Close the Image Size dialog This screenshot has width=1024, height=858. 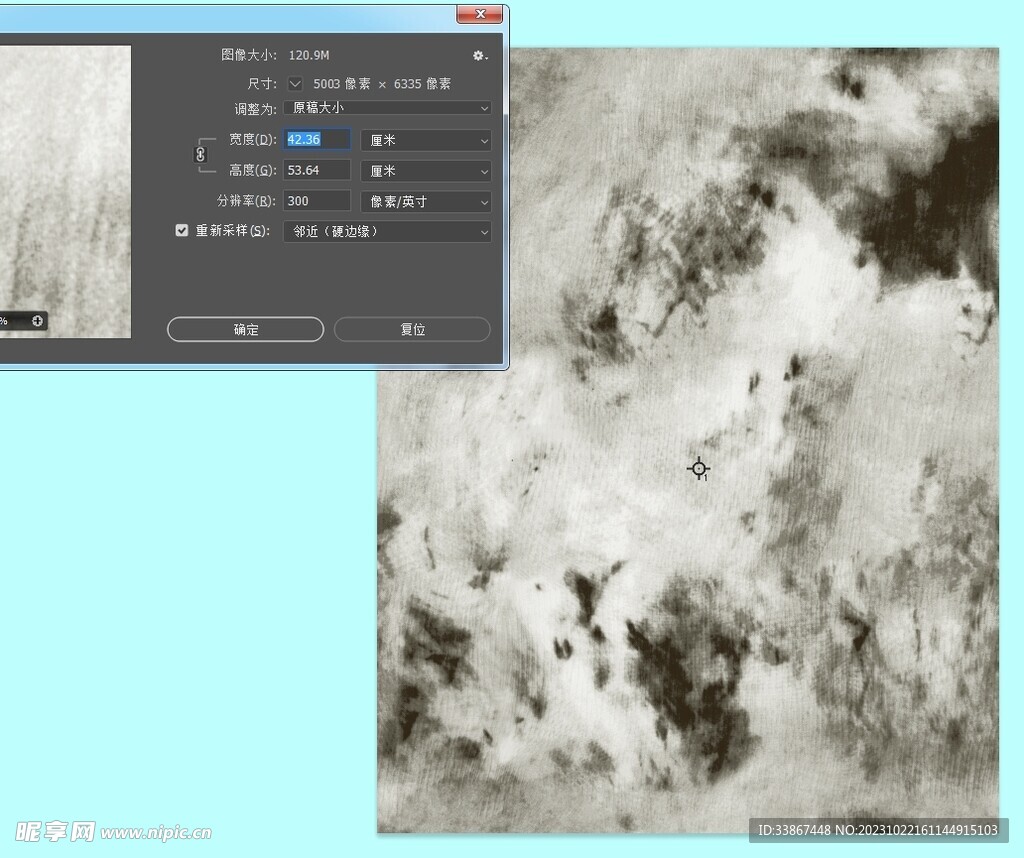(479, 14)
